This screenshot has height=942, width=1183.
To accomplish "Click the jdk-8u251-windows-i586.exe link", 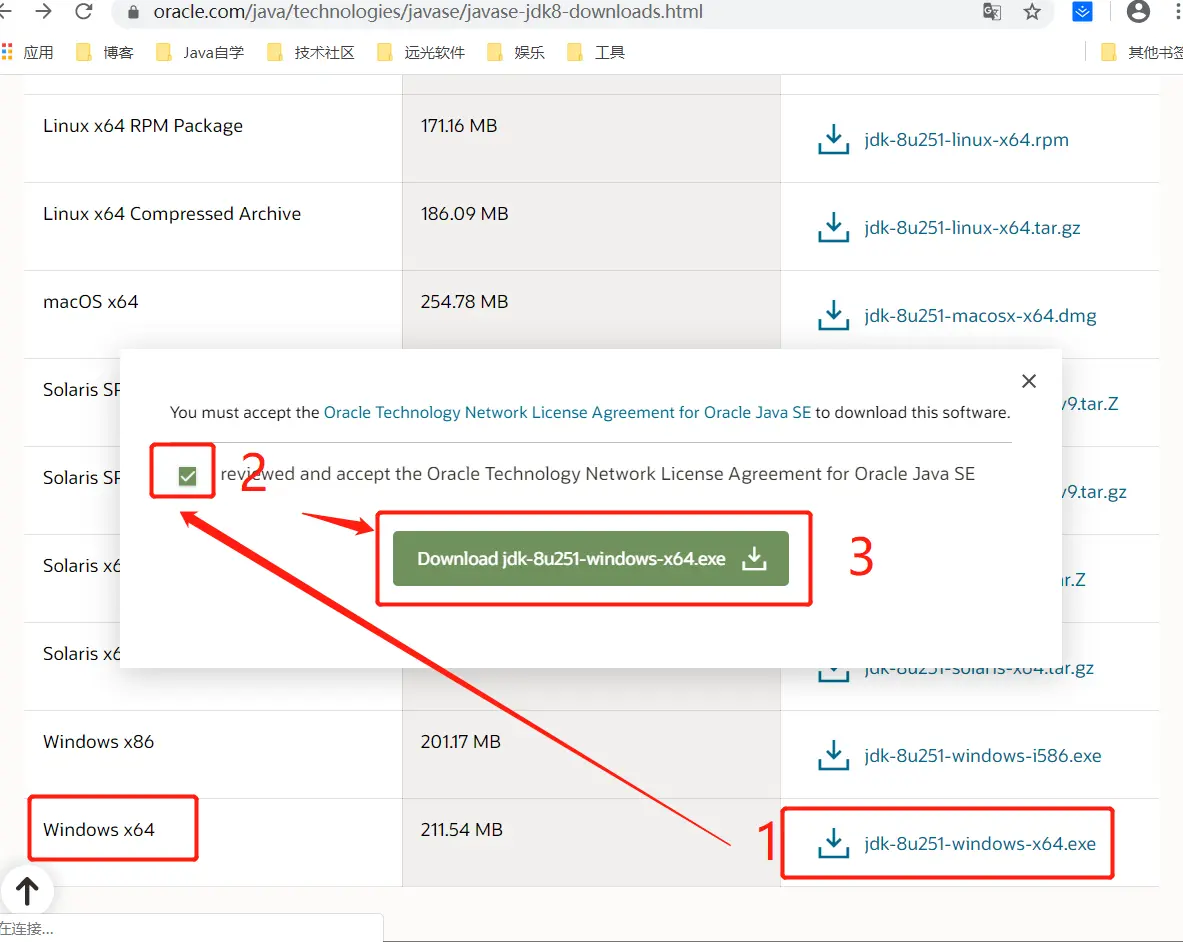I will coord(983,755).
